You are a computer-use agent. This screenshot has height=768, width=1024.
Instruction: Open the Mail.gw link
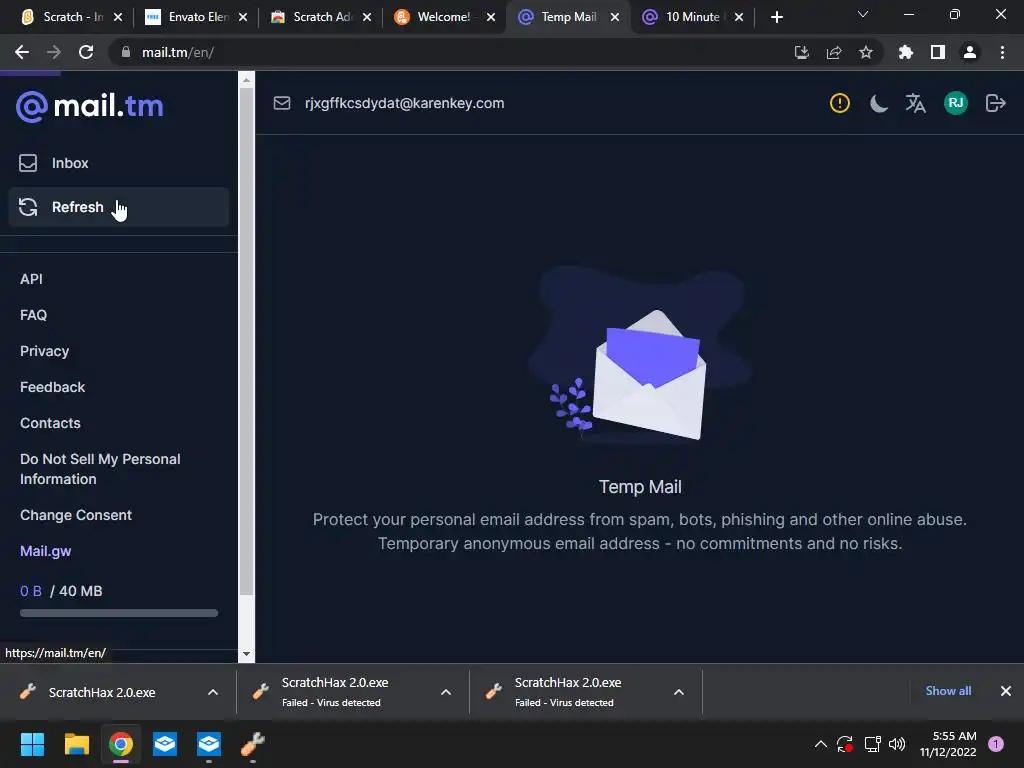tap(46, 551)
